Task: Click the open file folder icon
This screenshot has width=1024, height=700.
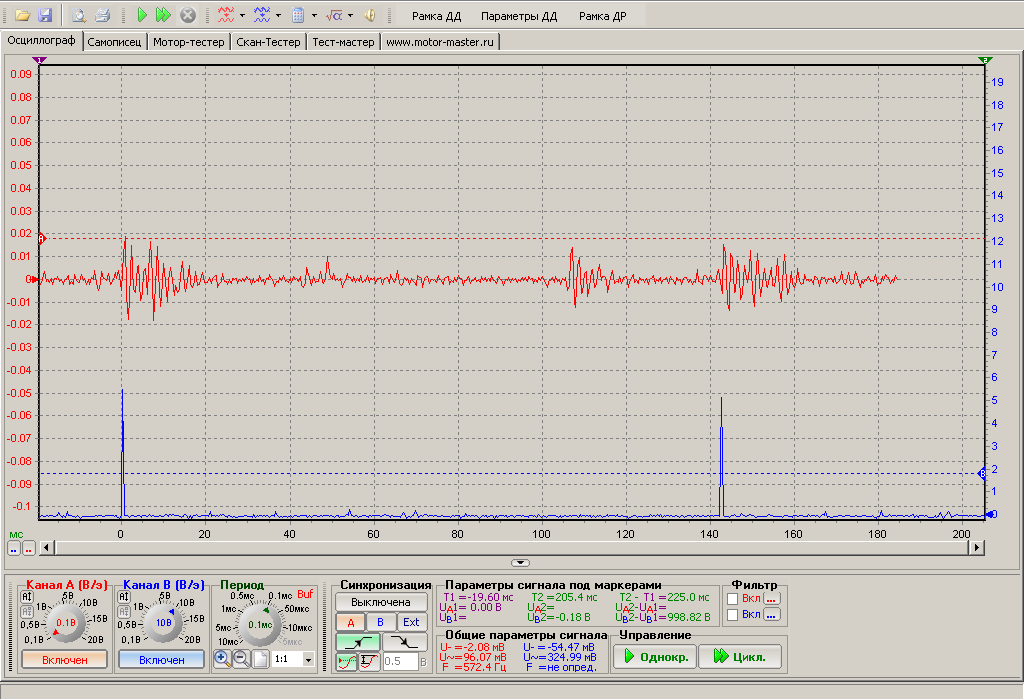Action: 22,16
